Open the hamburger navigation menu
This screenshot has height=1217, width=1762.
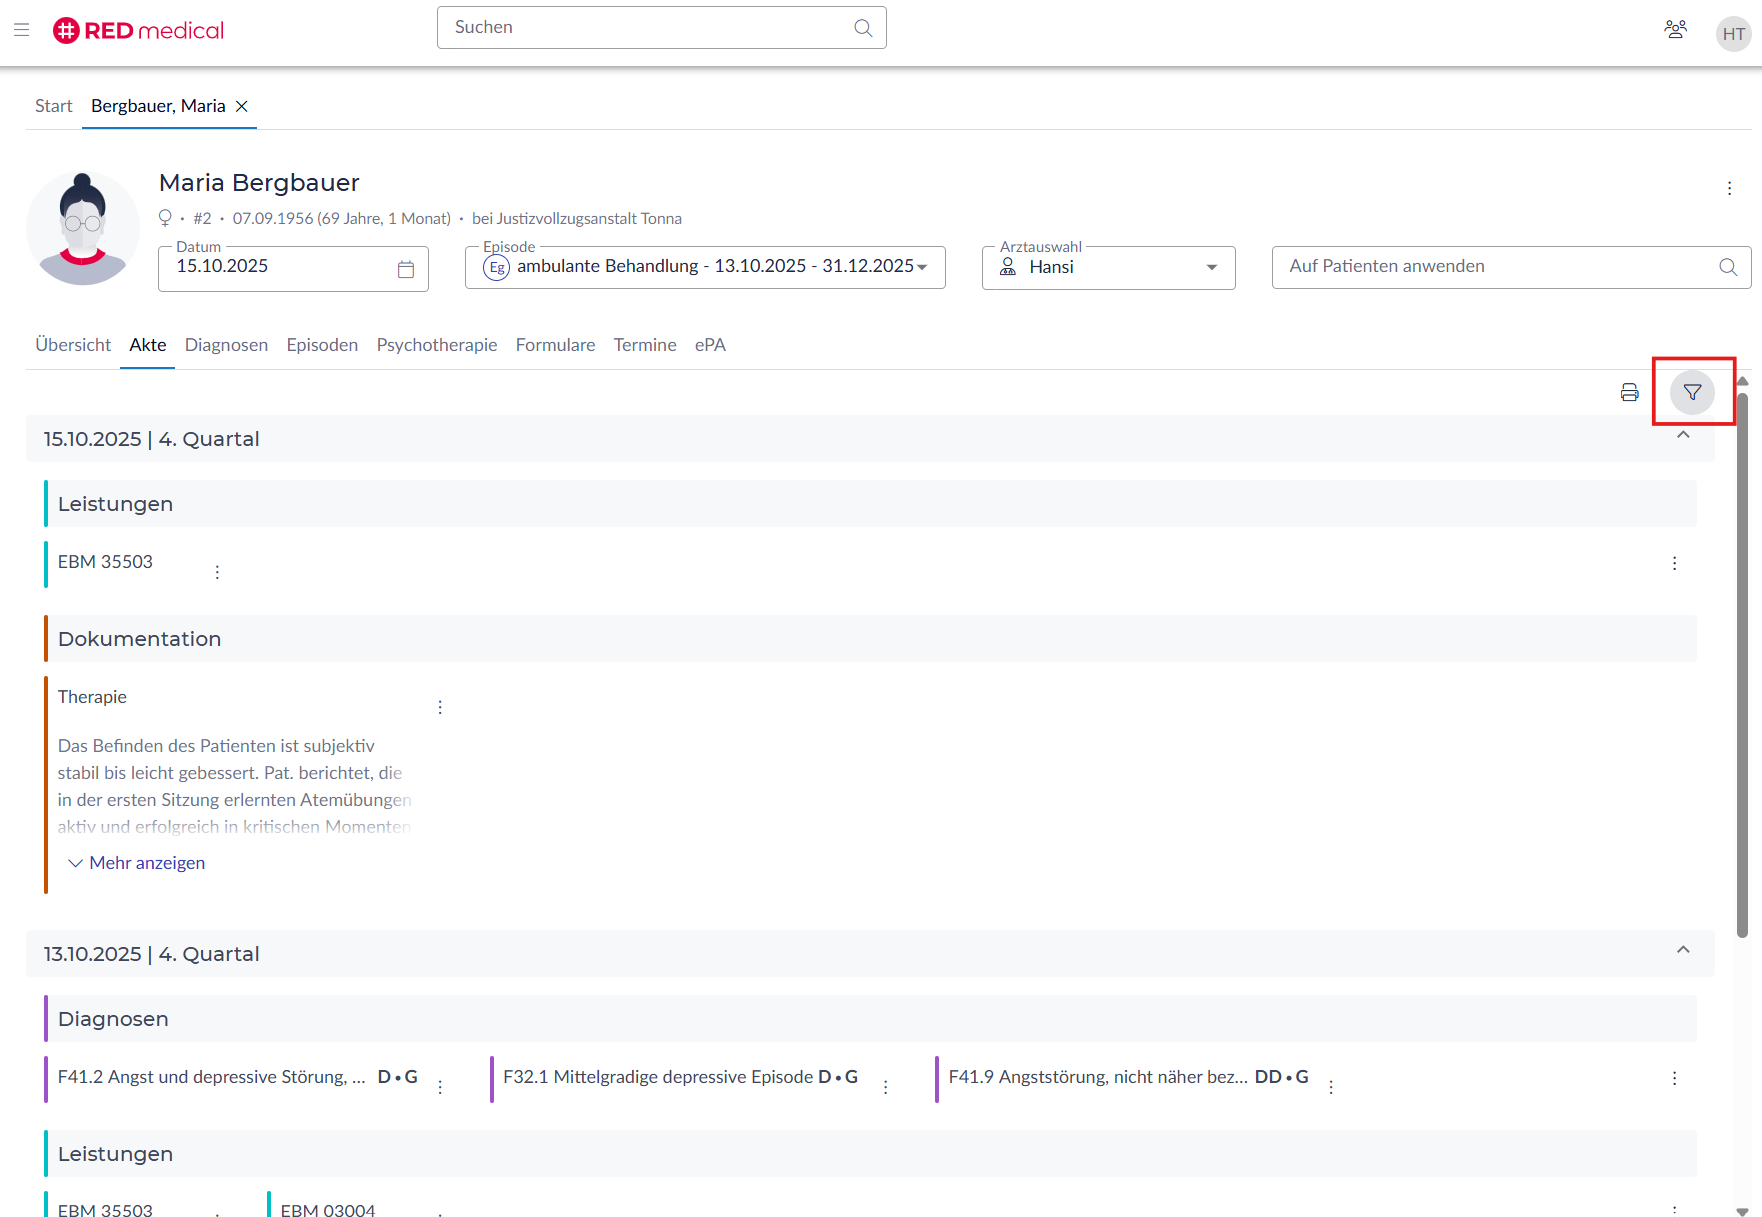pyautogui.click(x=21, y=30)
